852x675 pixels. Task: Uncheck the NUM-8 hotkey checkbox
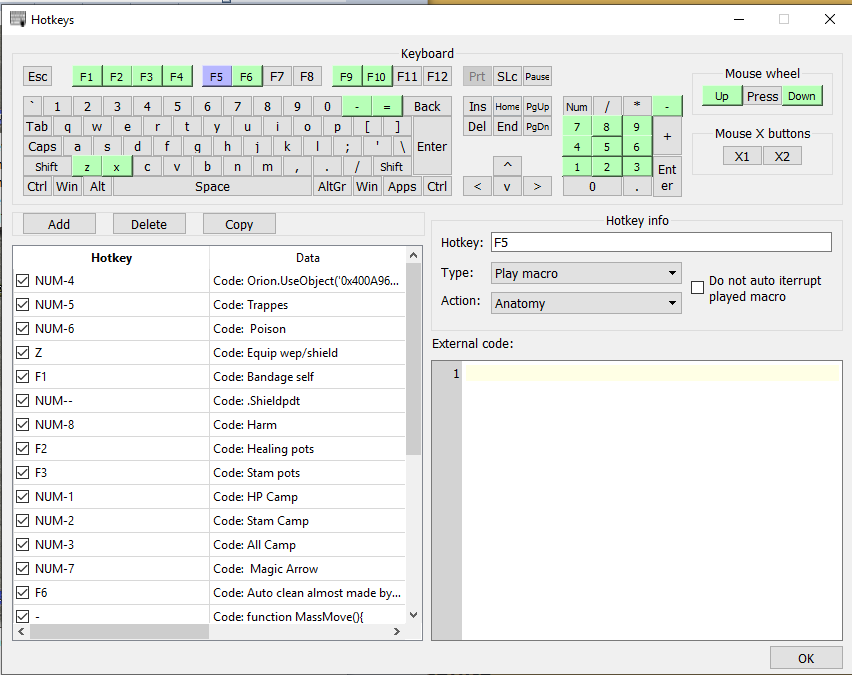pyautogui.click(x=22, y=424)
